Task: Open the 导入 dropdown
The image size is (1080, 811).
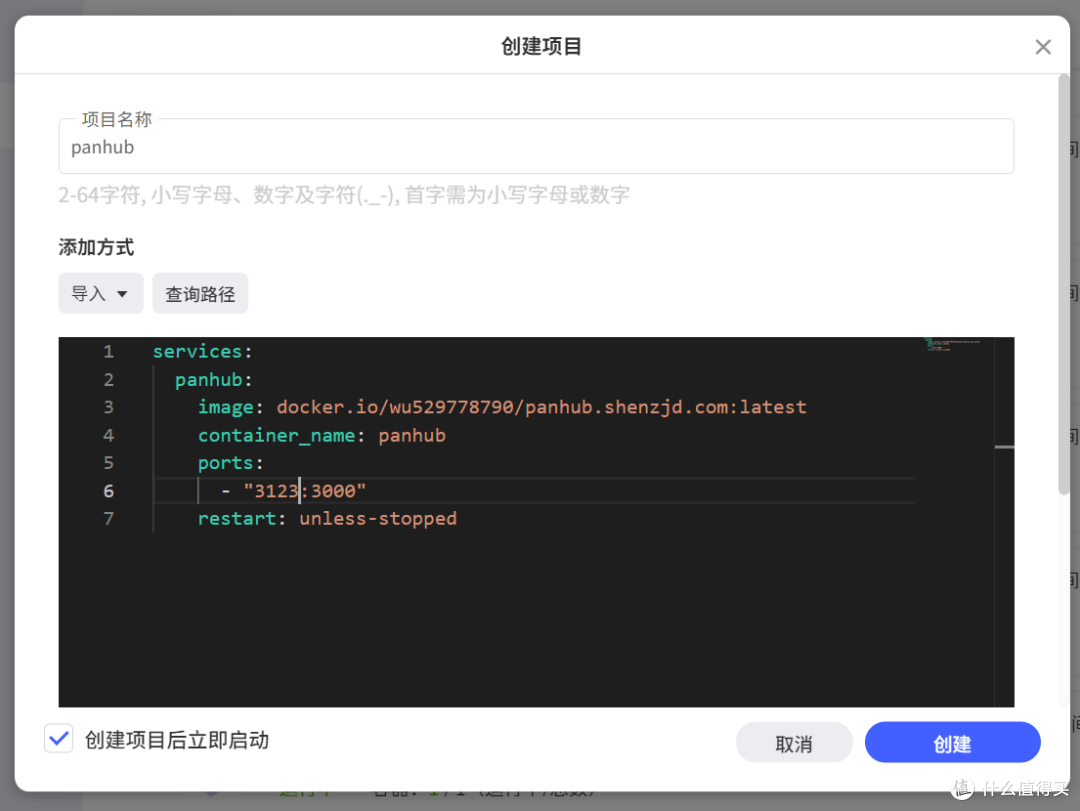Action: pyautogui.click(x=101, y=294)
